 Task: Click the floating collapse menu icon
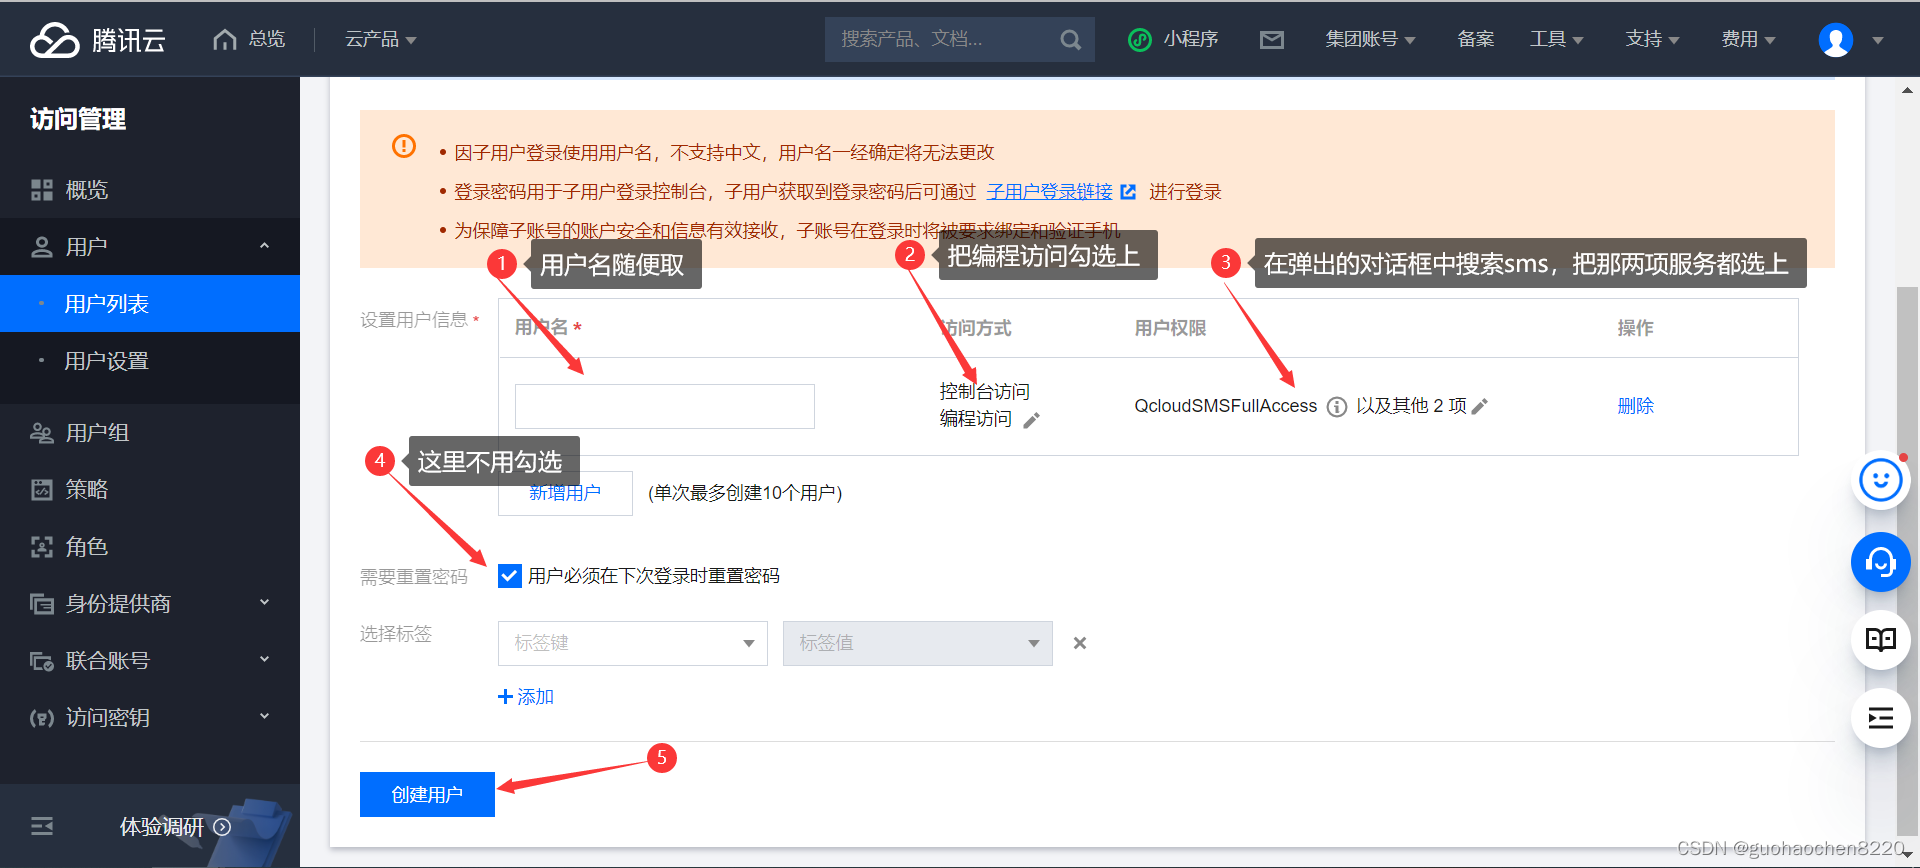tap(1881, 718)
